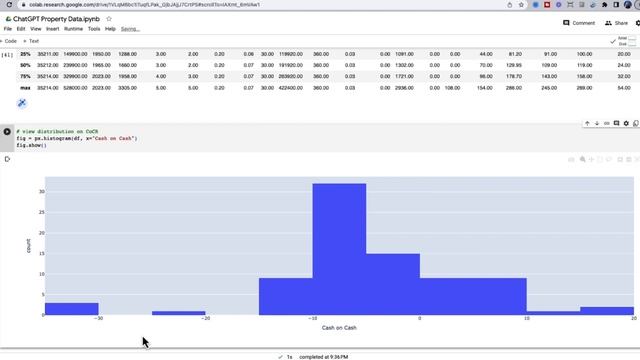
Task: Bookmark this page with star icon
Action: pyautogui.click(x=521, y=5)
